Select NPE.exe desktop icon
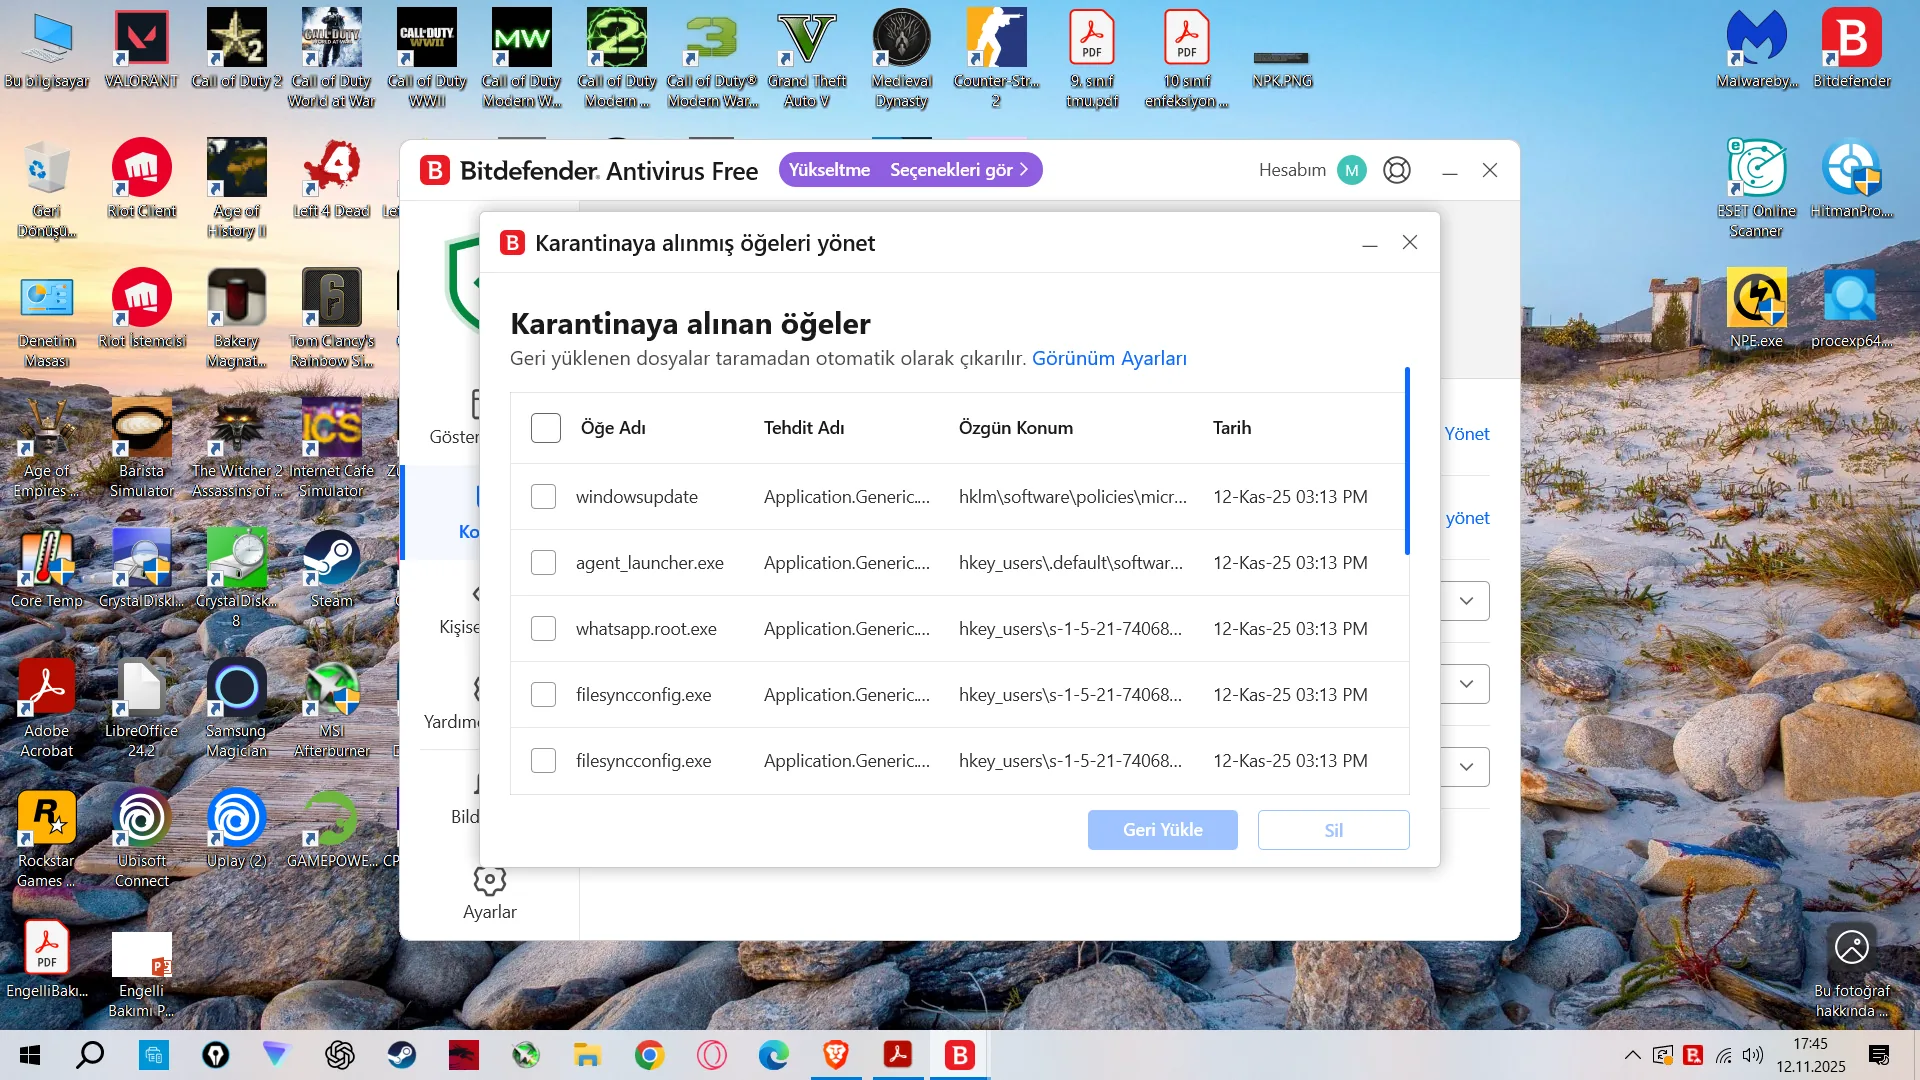 click(x=1757, y=309)
